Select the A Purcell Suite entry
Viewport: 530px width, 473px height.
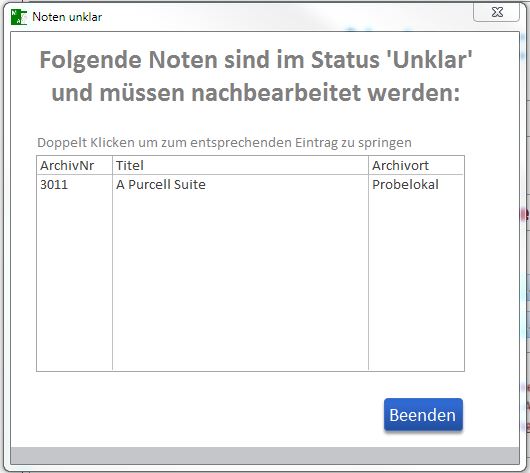(161, 185)
